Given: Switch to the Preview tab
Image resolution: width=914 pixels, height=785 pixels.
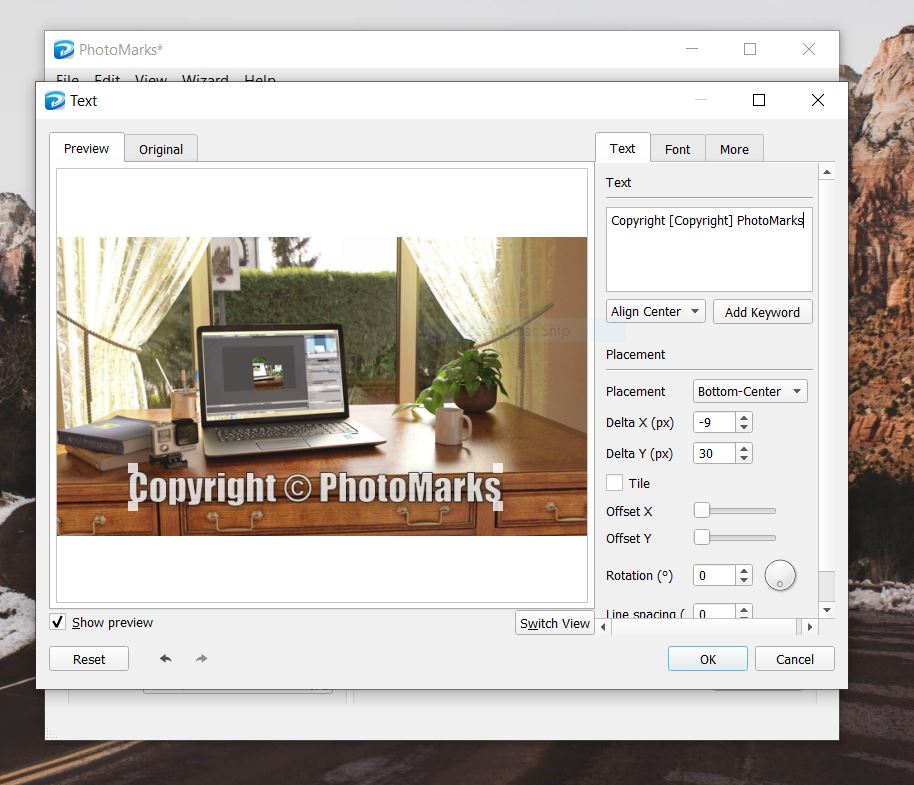Looking at the screenshot, I should click(x=86, y=148).
